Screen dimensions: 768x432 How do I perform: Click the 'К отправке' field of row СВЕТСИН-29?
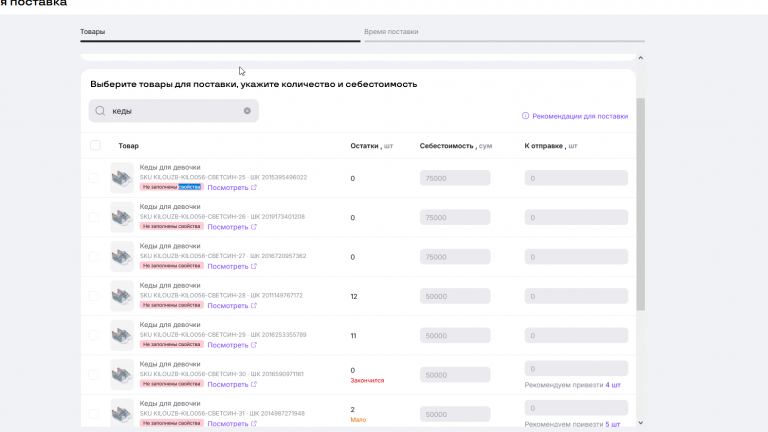tap(576, 336)
